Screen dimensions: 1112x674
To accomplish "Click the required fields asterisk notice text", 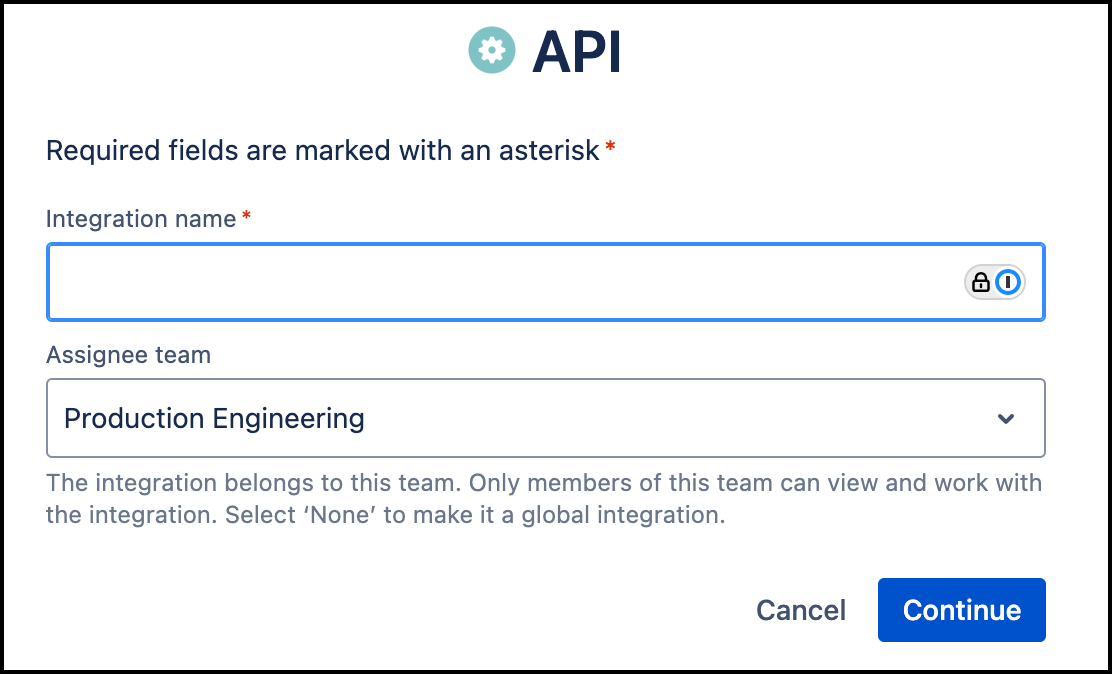I will point(322,151).
